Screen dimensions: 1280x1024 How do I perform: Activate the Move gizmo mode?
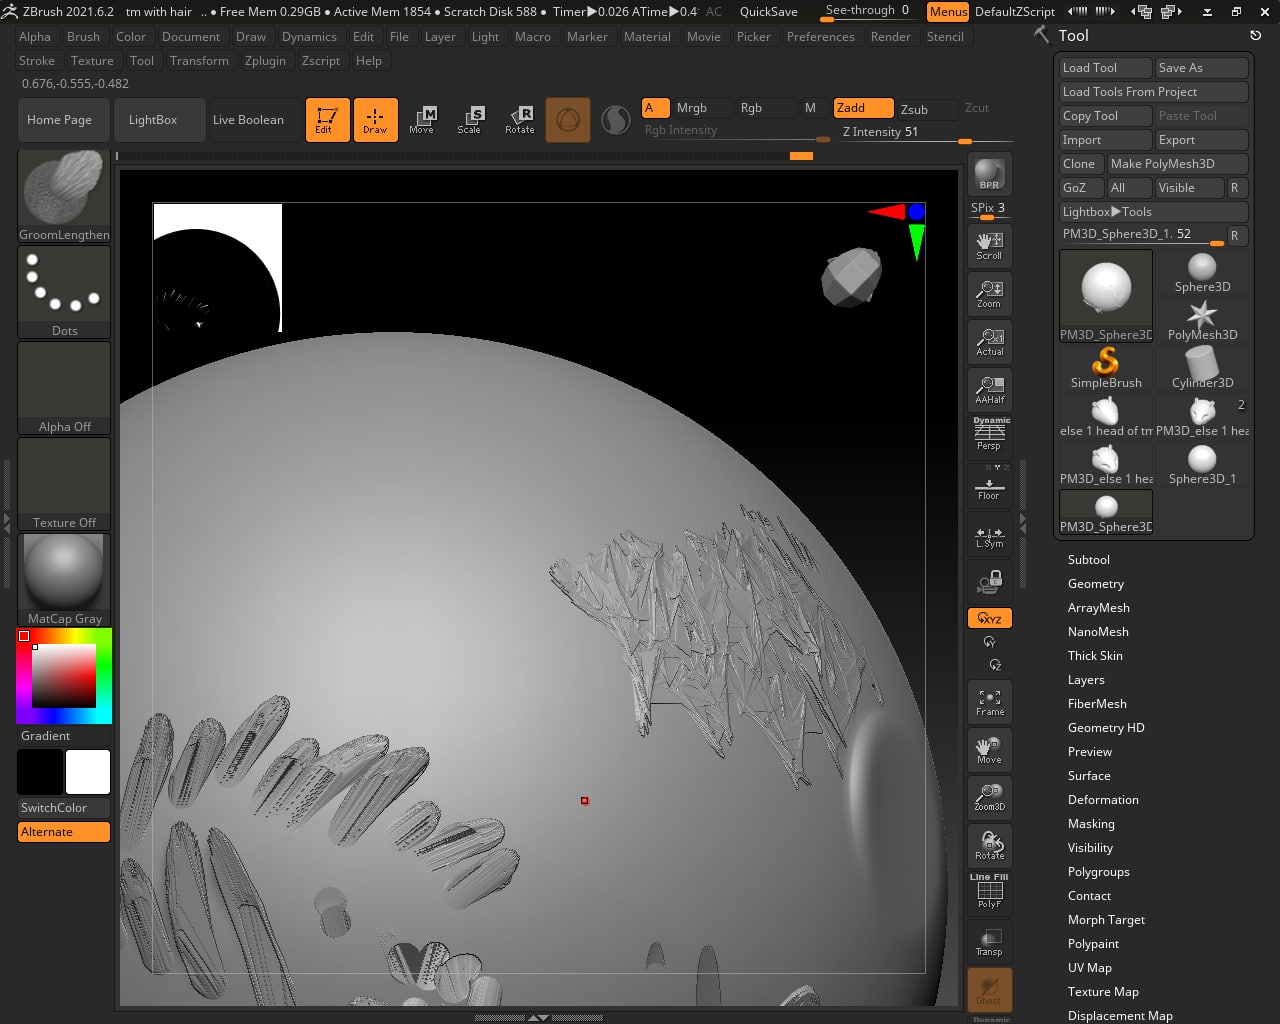click(422, 120)
